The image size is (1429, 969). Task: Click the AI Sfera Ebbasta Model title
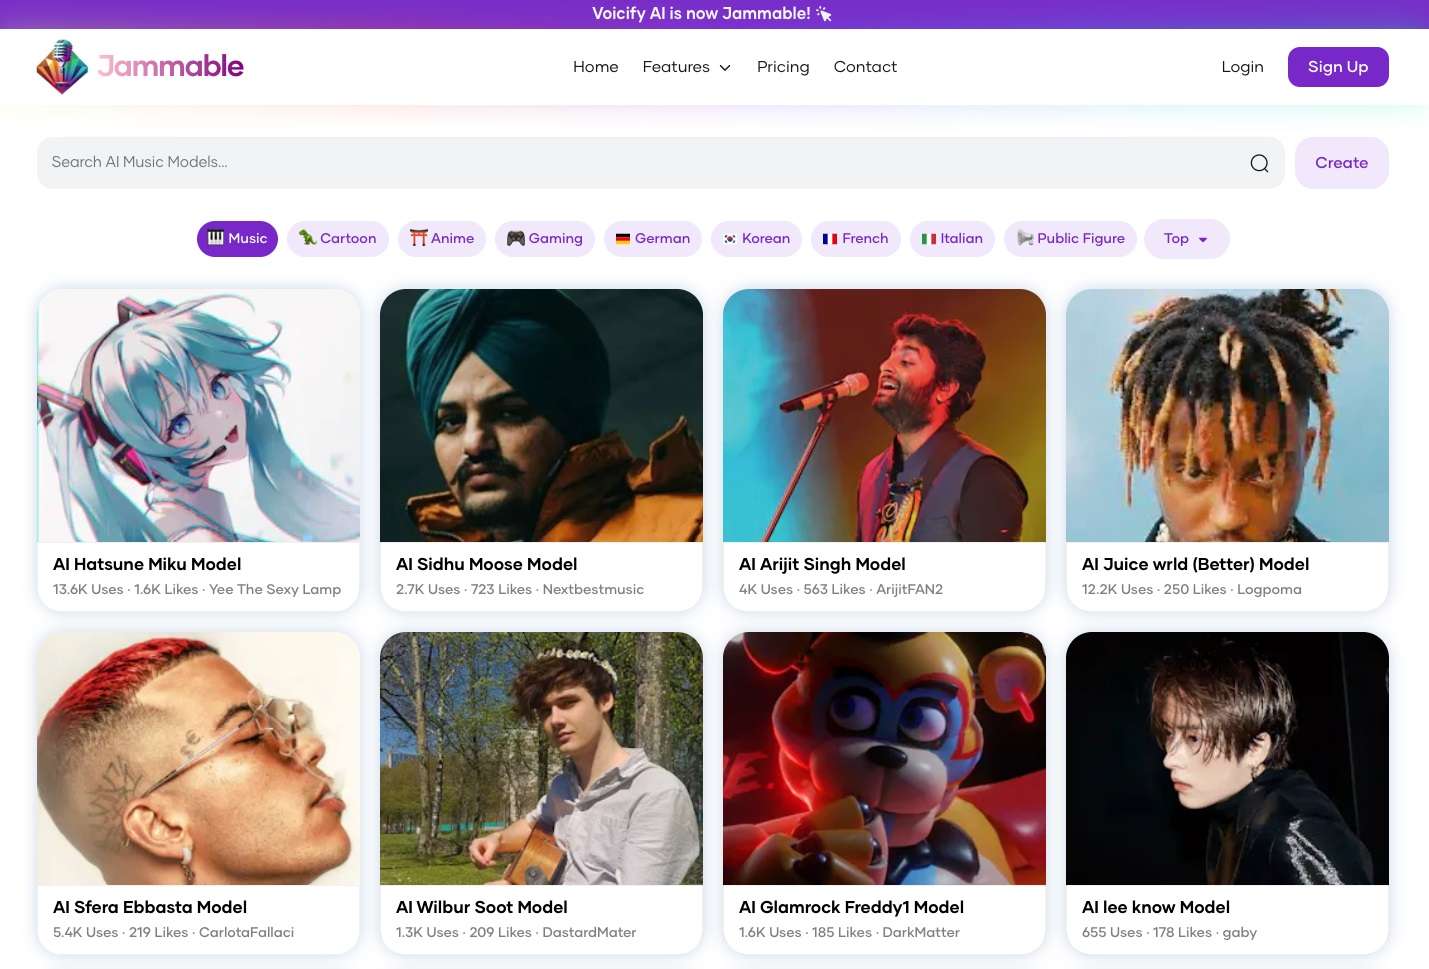click(150, 907)
